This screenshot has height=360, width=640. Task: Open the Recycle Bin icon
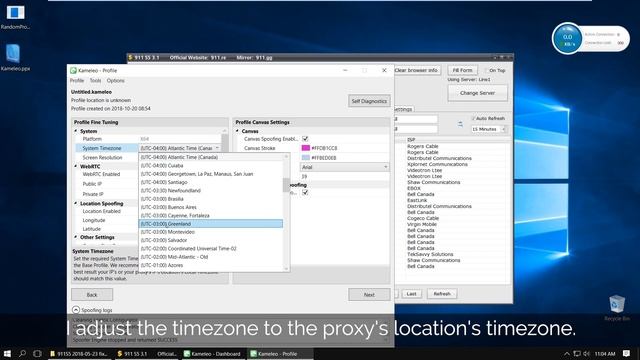[617, 304]
